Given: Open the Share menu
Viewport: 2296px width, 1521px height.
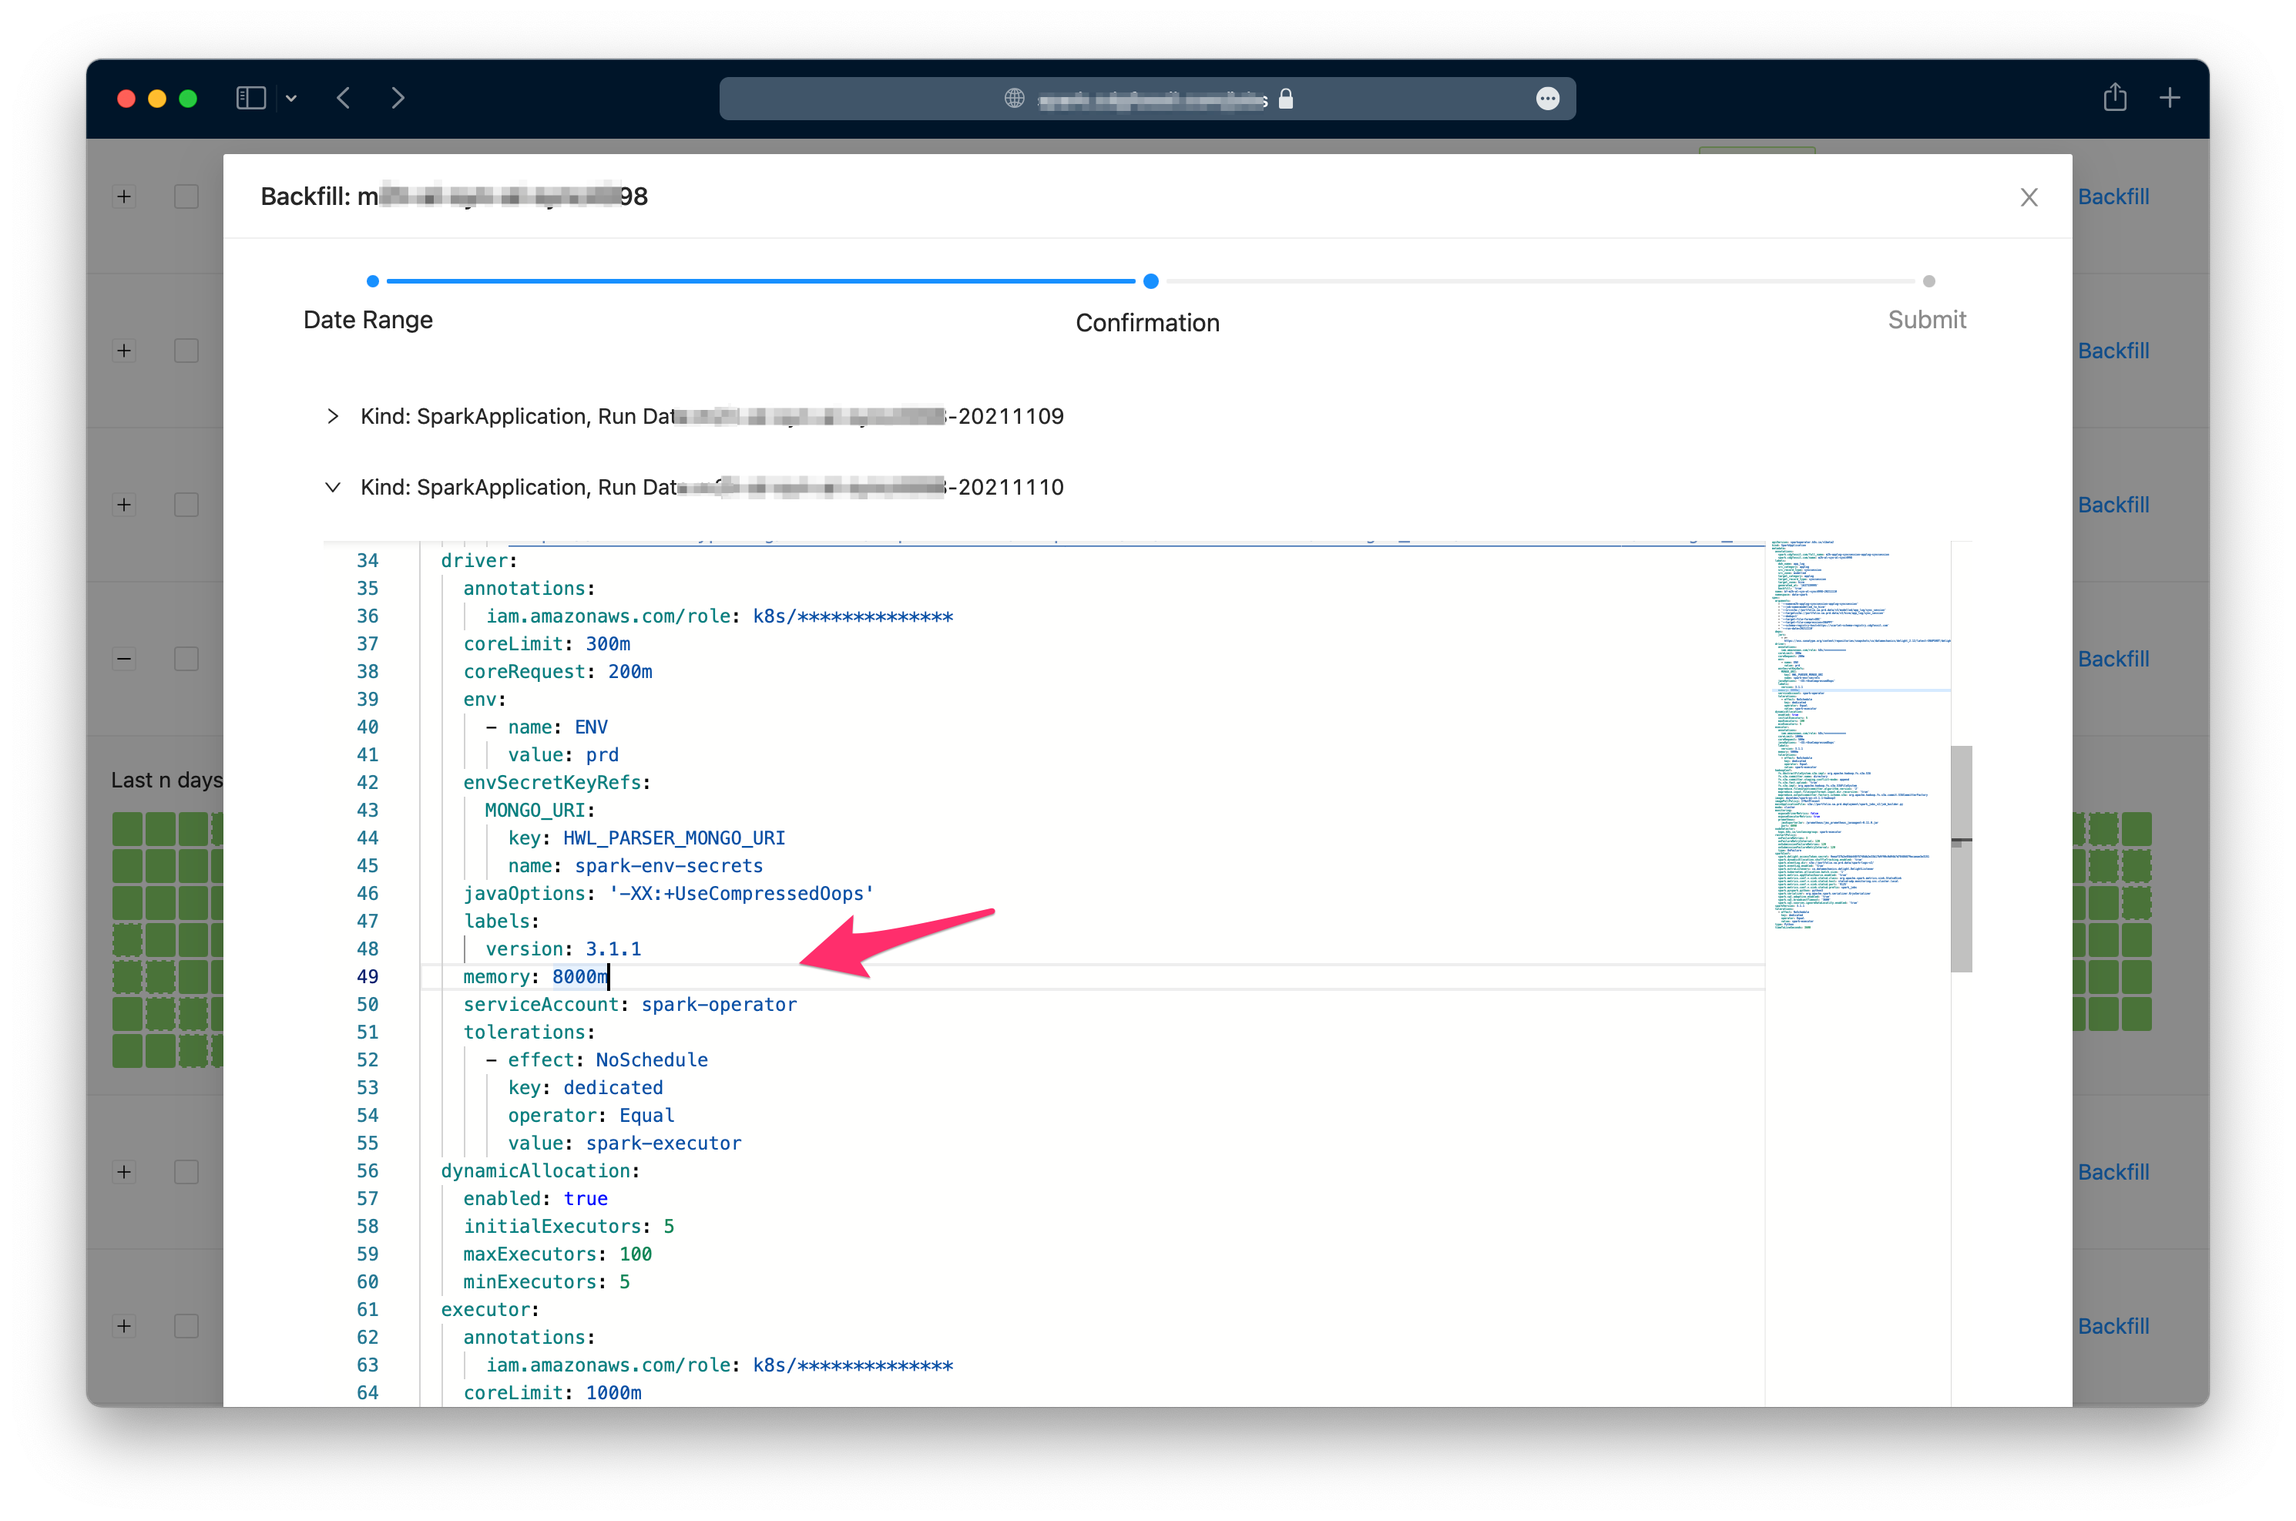Looking at the screenshot, I should (2114, 97).
